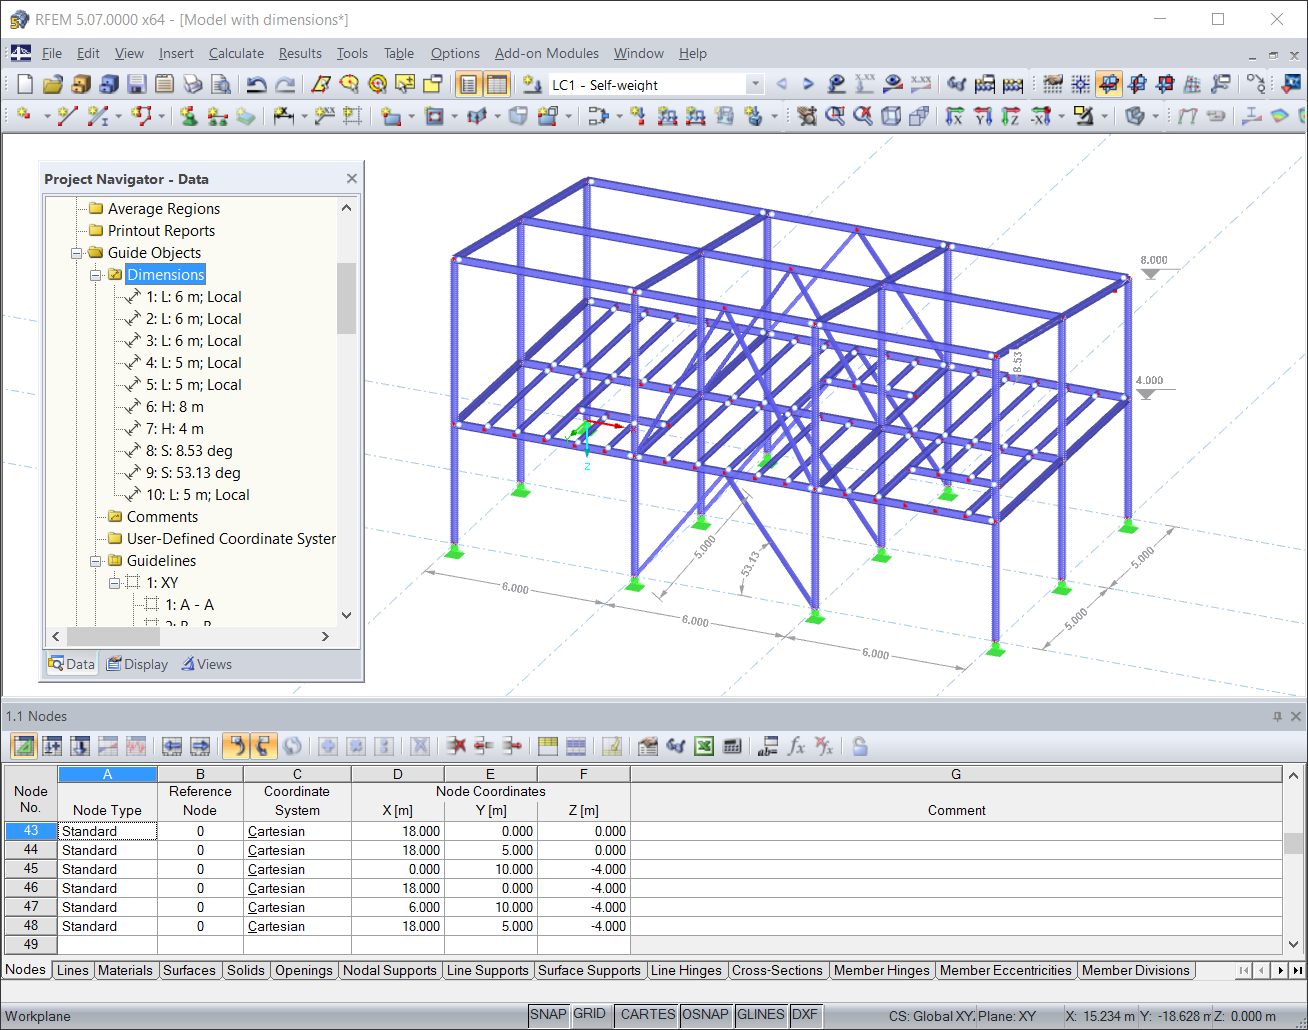The width and height of the screenshot is (1308, 1030).
Task: Switch to the Cross-Sections table tab
Action: coord(777,970)
